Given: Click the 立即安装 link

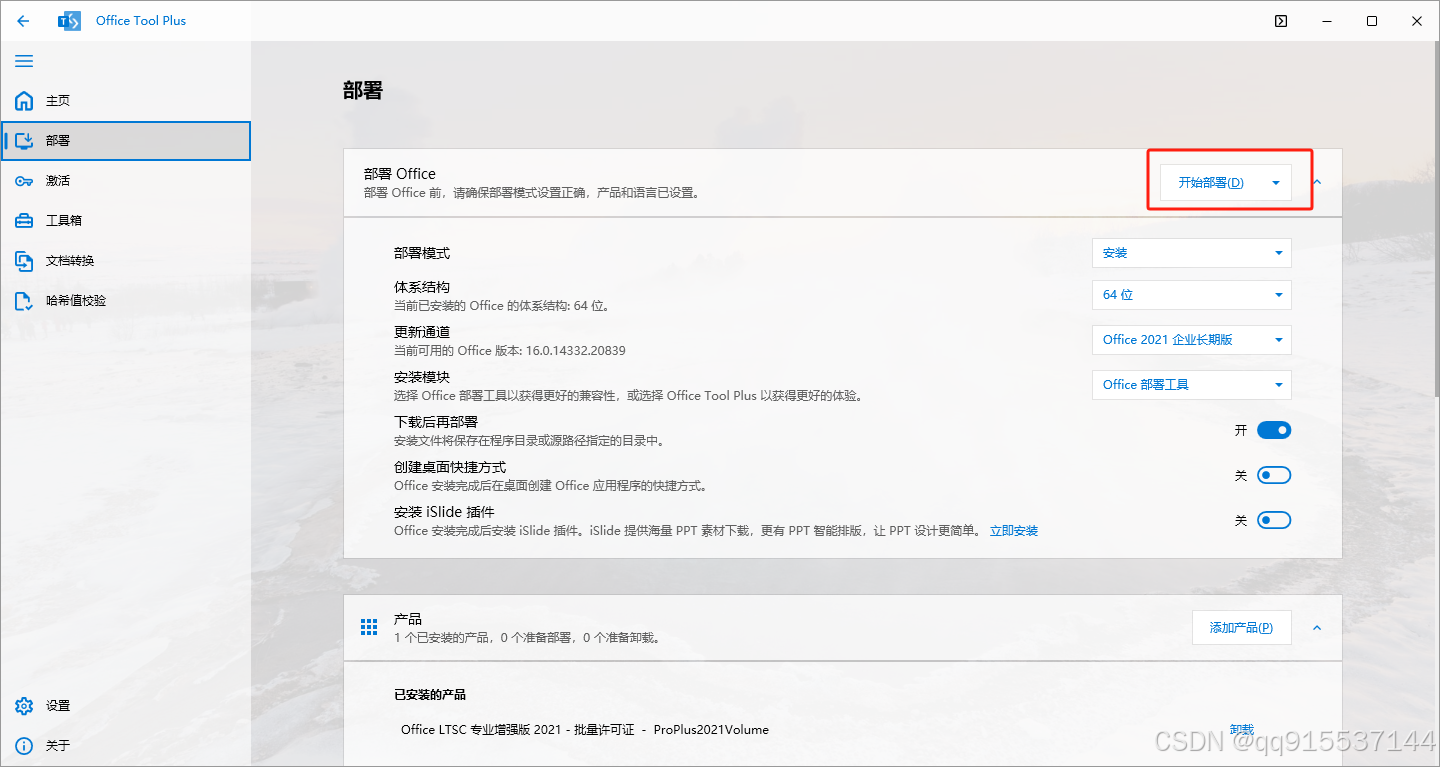Looking at the screenshot, I should pyautogui.click(x=1014, y=531).
